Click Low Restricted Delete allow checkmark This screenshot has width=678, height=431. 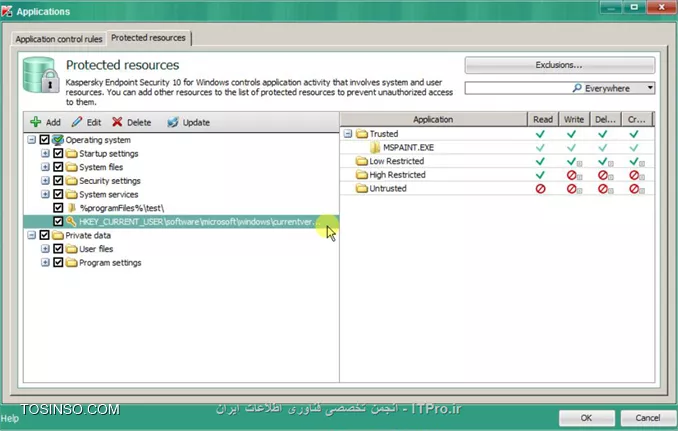603,161
